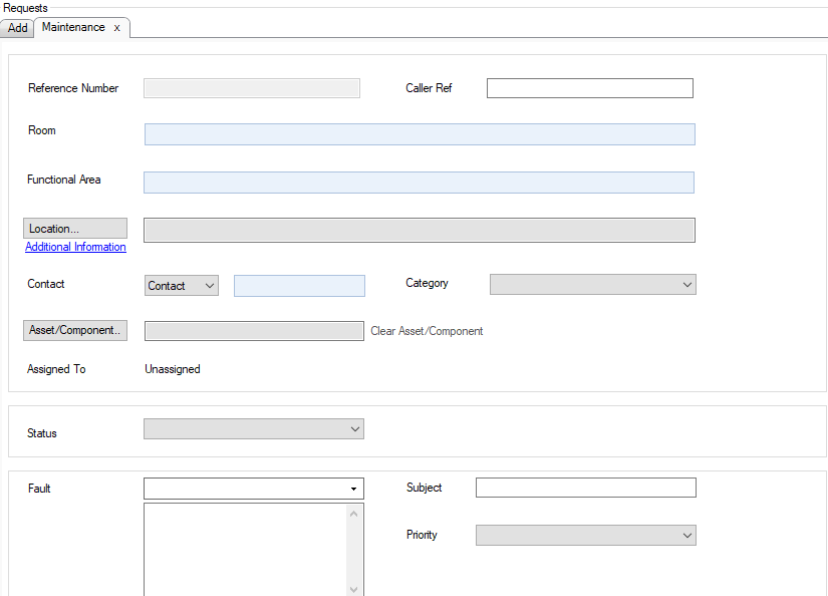Click the Contact name text box

coord(299,286)
